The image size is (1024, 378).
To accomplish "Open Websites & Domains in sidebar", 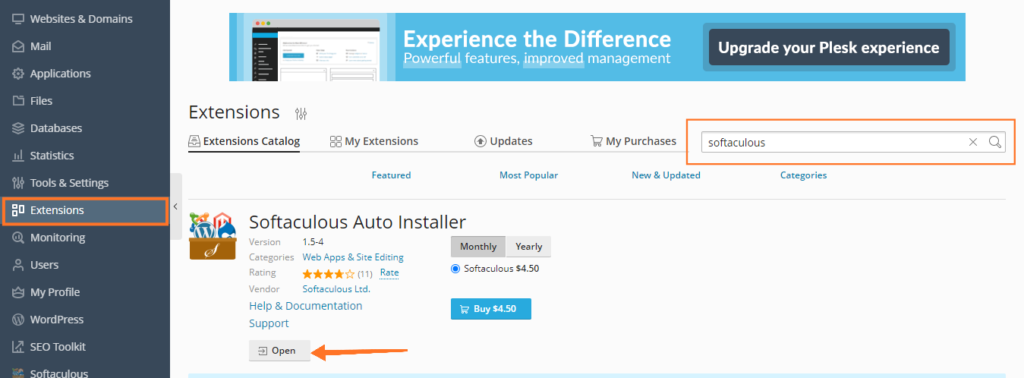I will [85, 19].
